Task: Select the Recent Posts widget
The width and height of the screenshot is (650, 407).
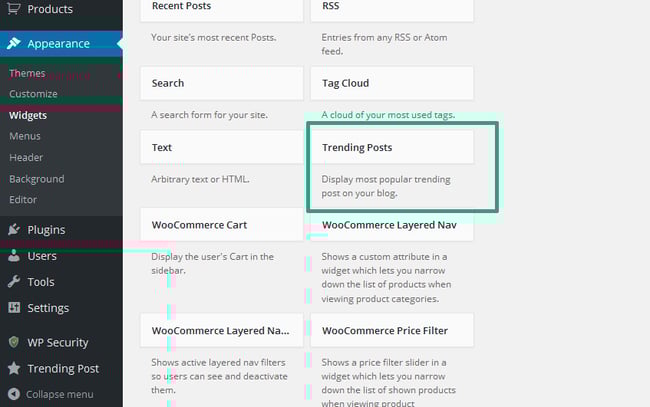Action: [222, 7]
